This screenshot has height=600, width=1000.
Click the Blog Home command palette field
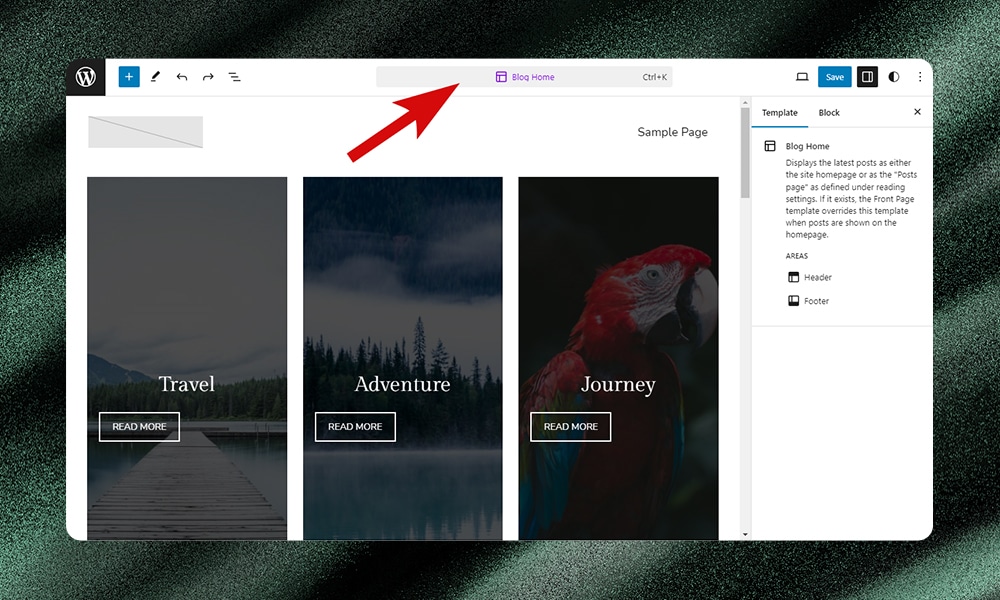525,76
